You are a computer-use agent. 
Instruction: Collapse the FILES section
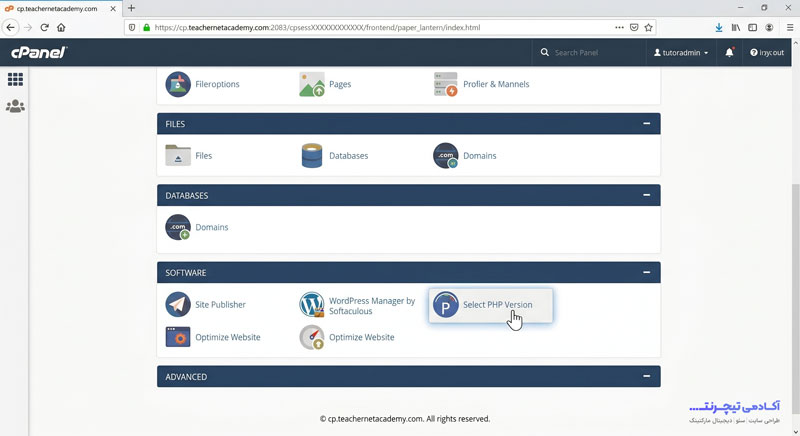click(646, 123)
